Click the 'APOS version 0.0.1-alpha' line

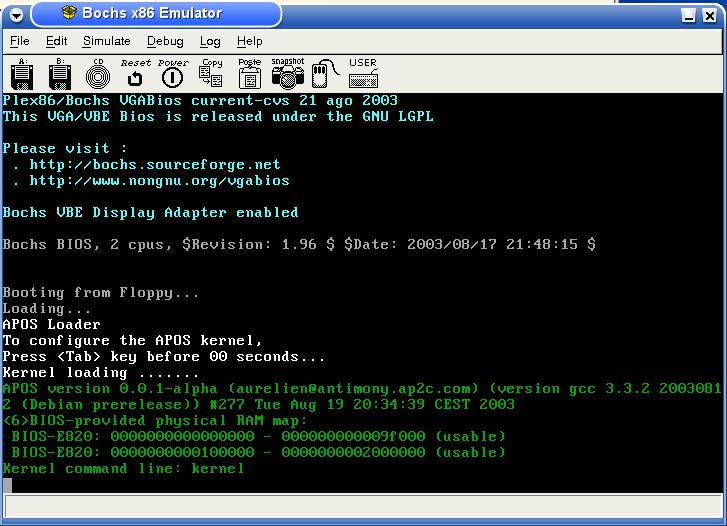[x=362, y=389]
